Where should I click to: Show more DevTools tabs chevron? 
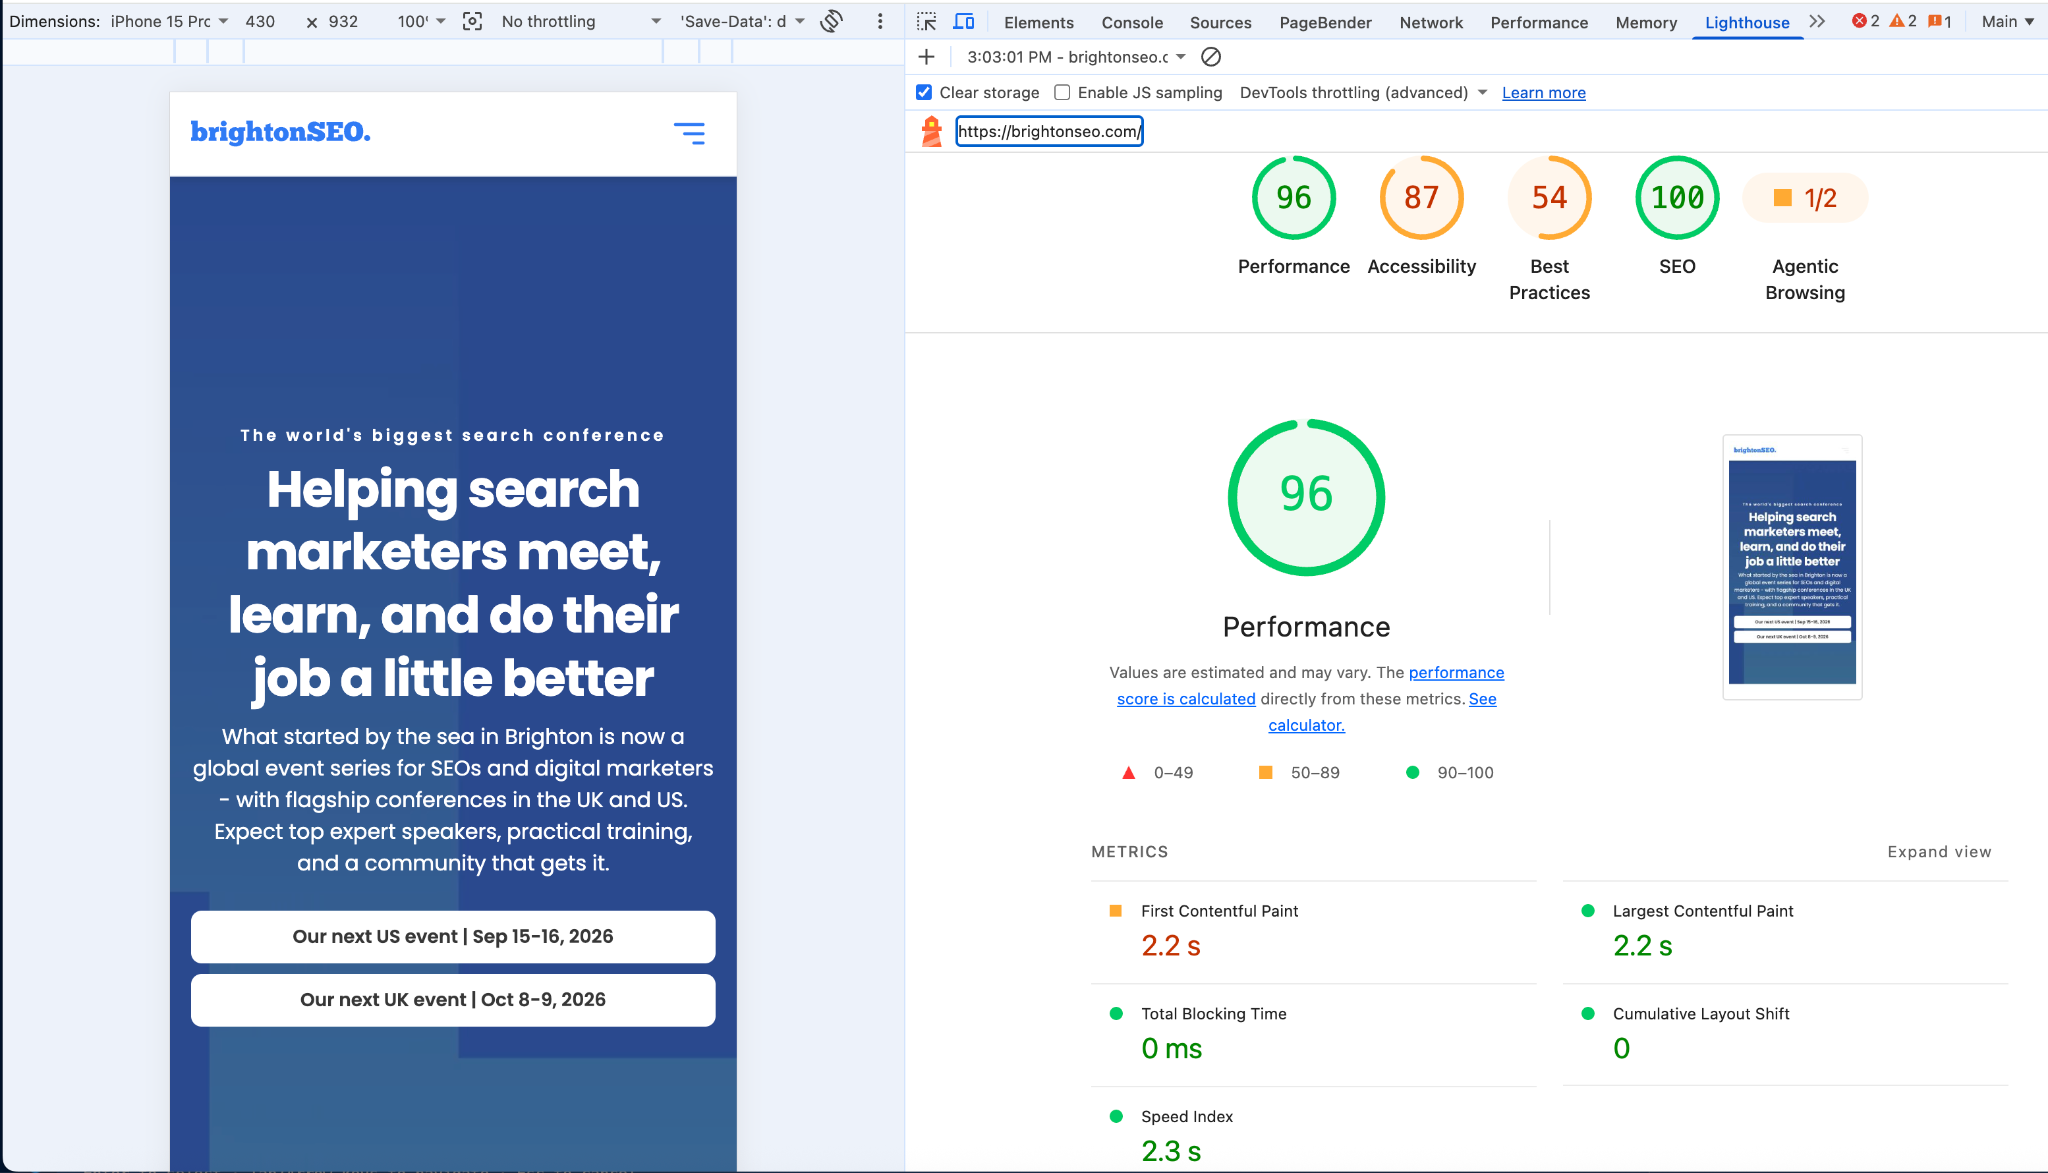[x=1817, y=21]
